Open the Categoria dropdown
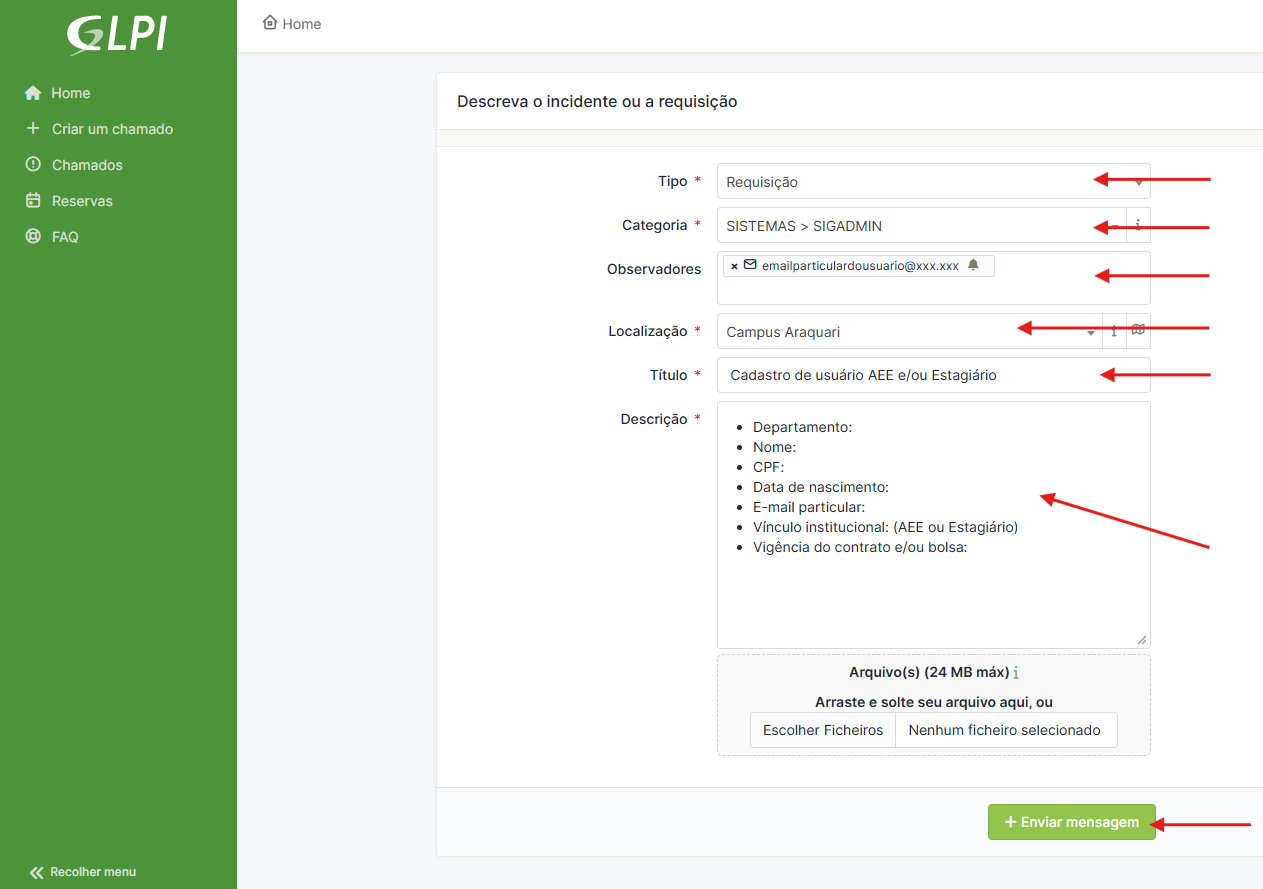Screen dimensions: 1263x889 pos(920,226)
